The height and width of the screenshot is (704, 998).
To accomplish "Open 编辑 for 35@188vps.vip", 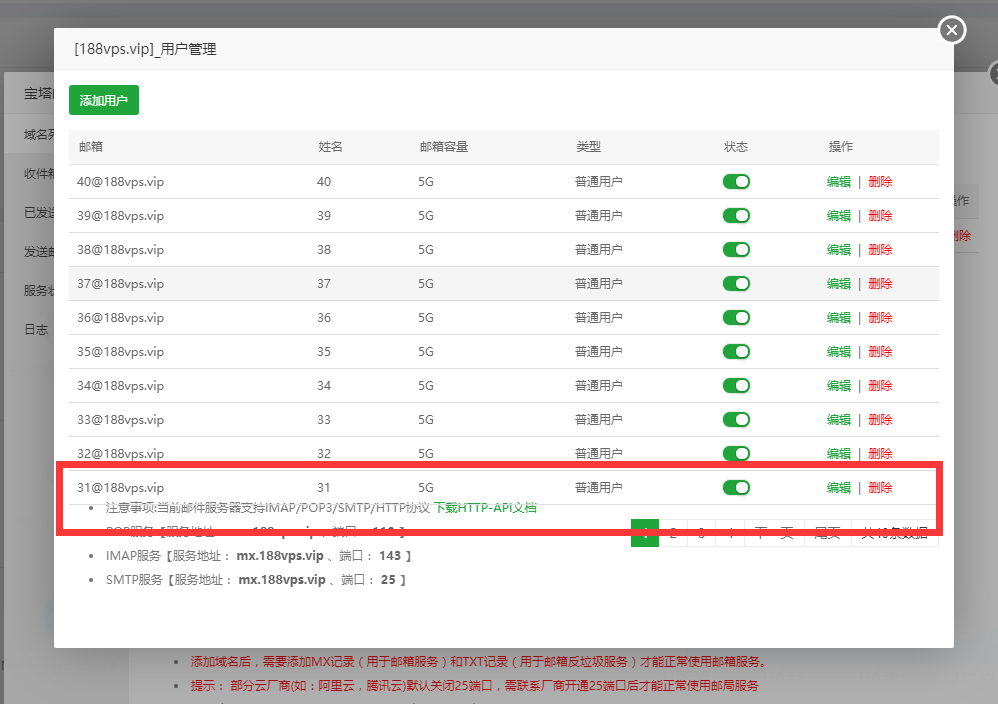I will click(x=839, y=351).
